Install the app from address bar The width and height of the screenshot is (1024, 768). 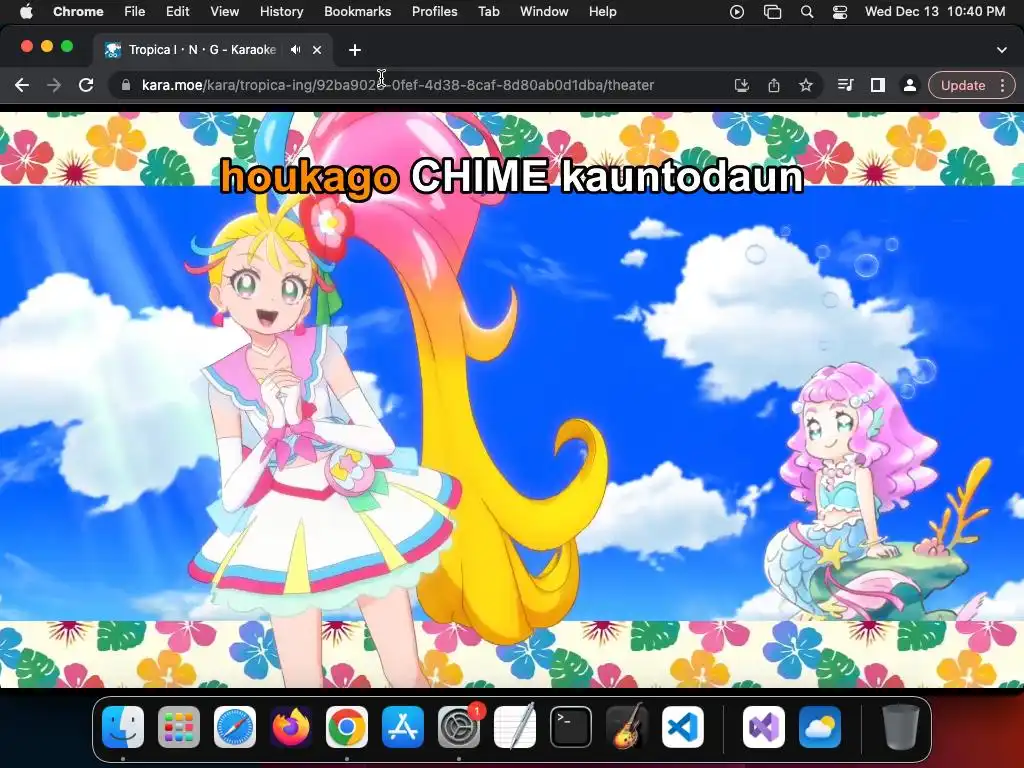[x=742, y=85]
